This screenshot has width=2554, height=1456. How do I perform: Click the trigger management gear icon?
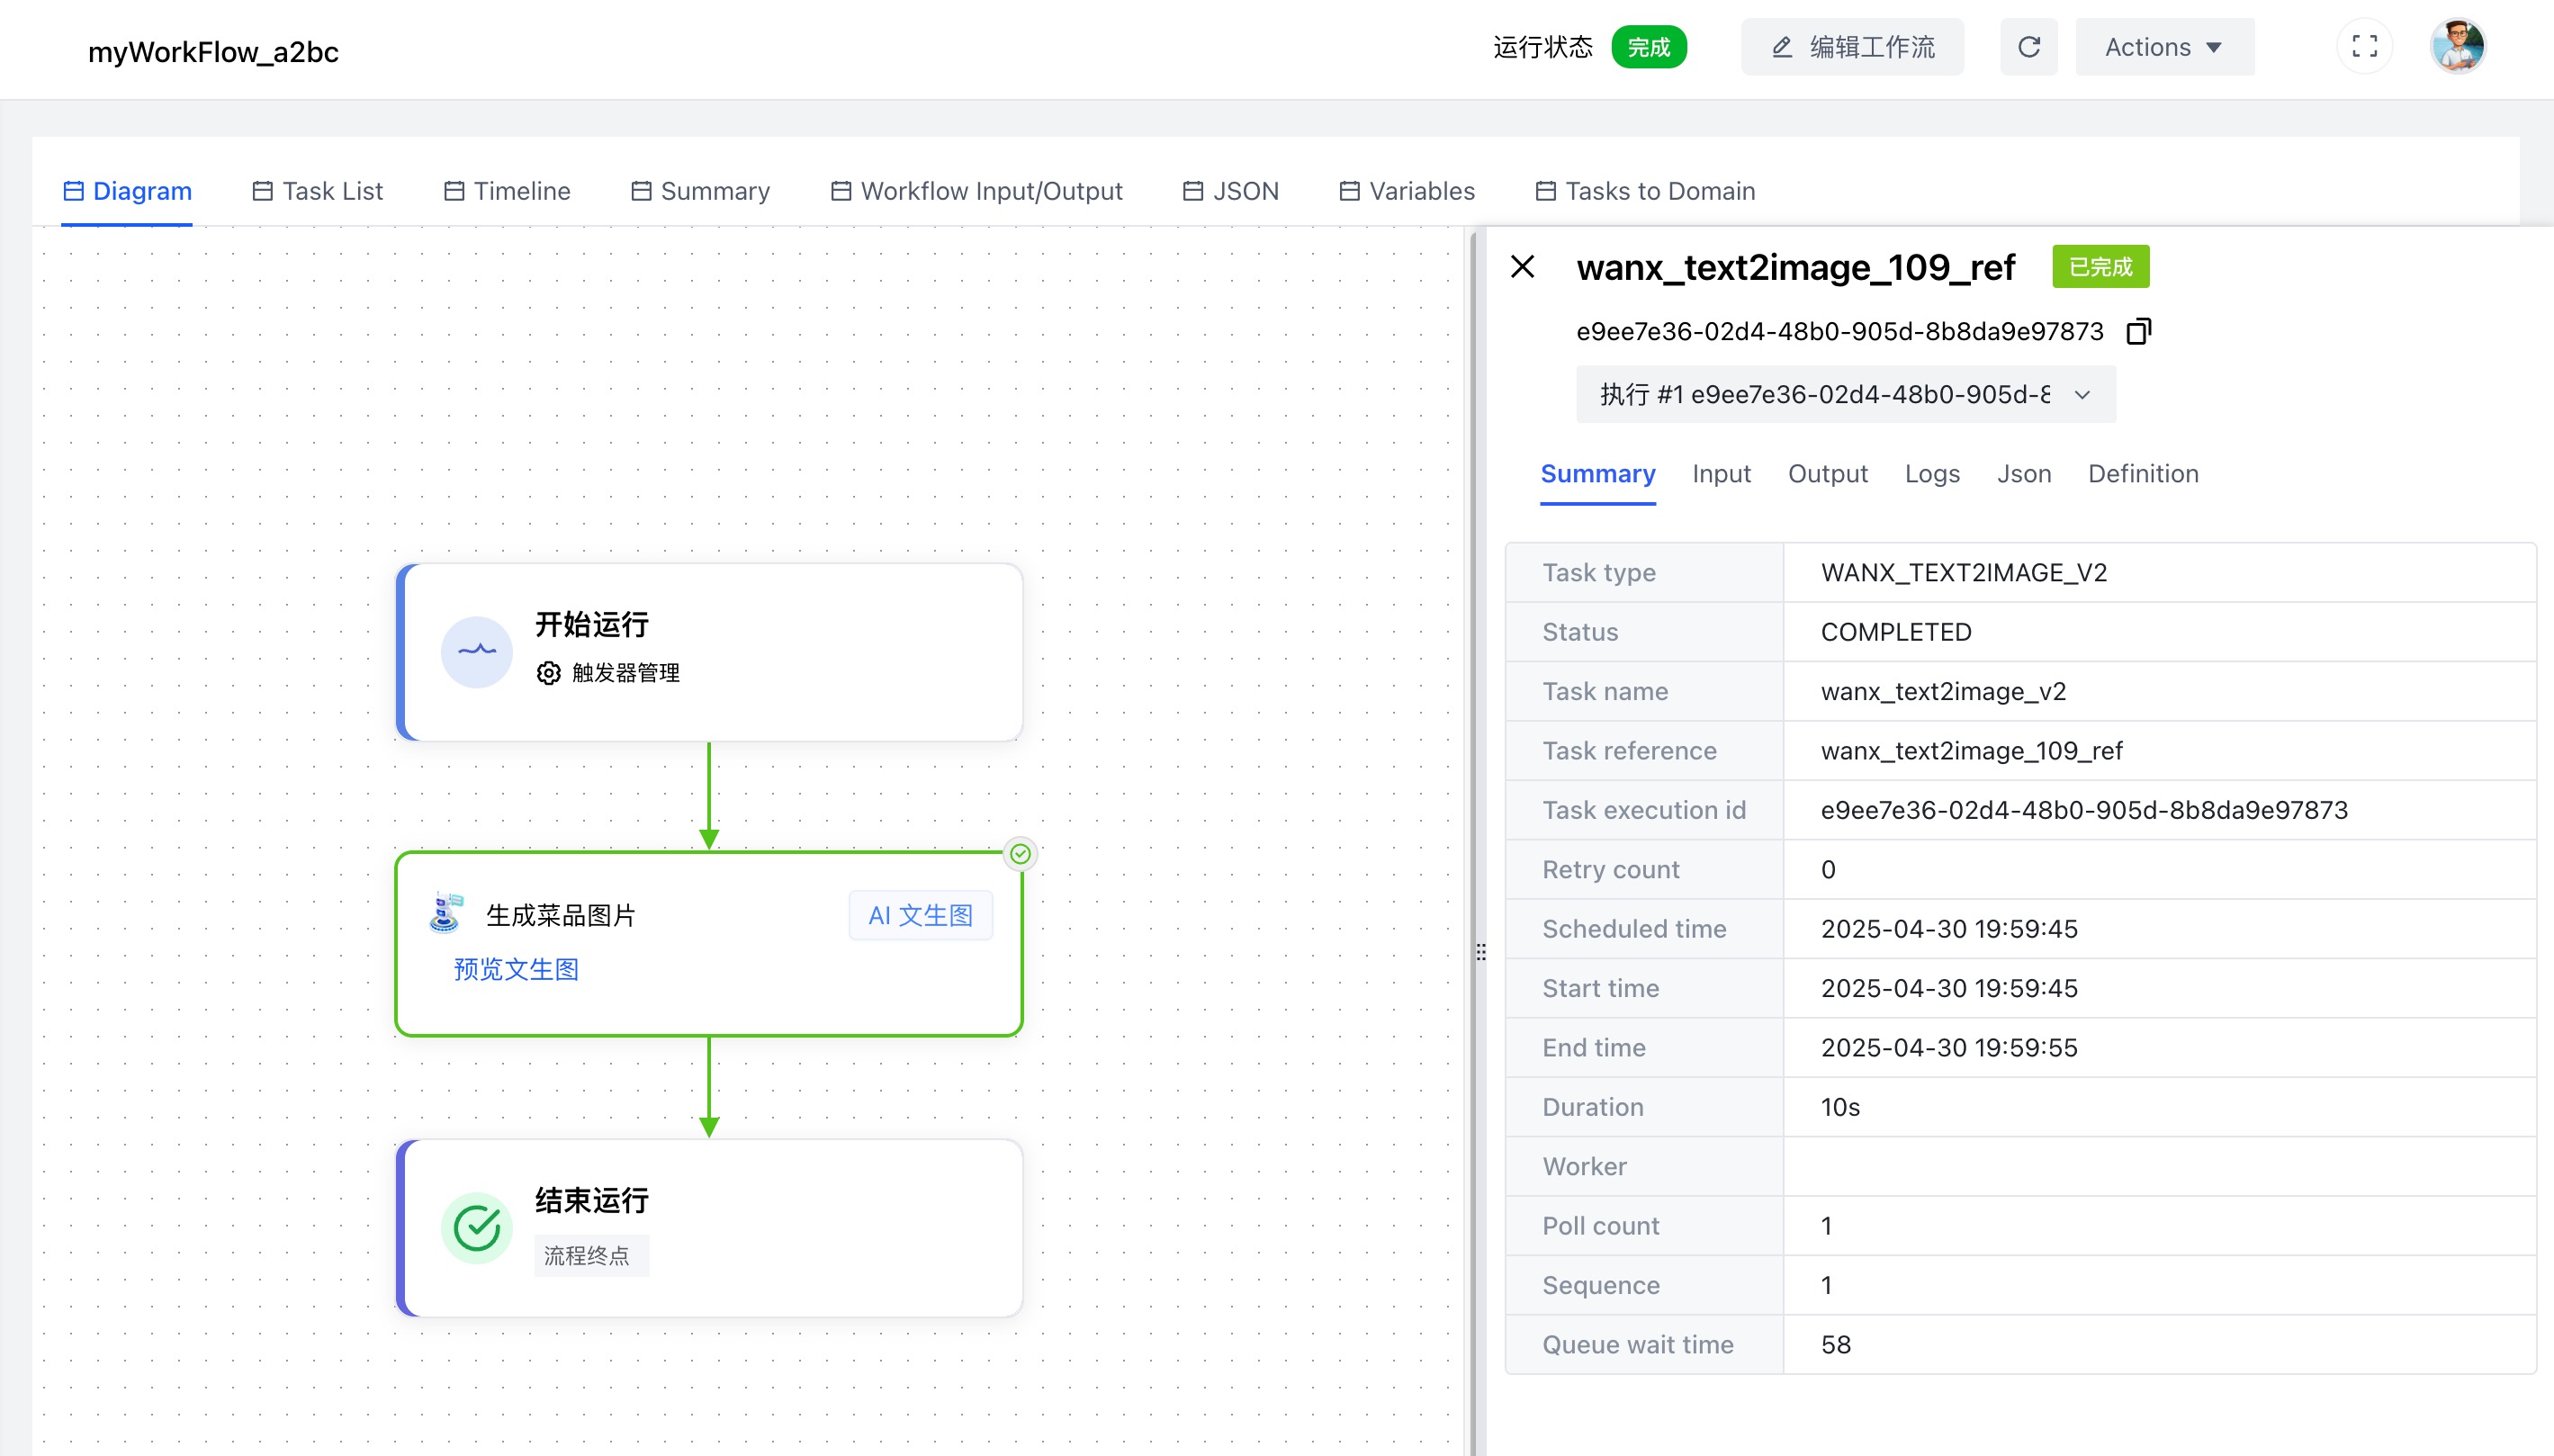(548, 673)
